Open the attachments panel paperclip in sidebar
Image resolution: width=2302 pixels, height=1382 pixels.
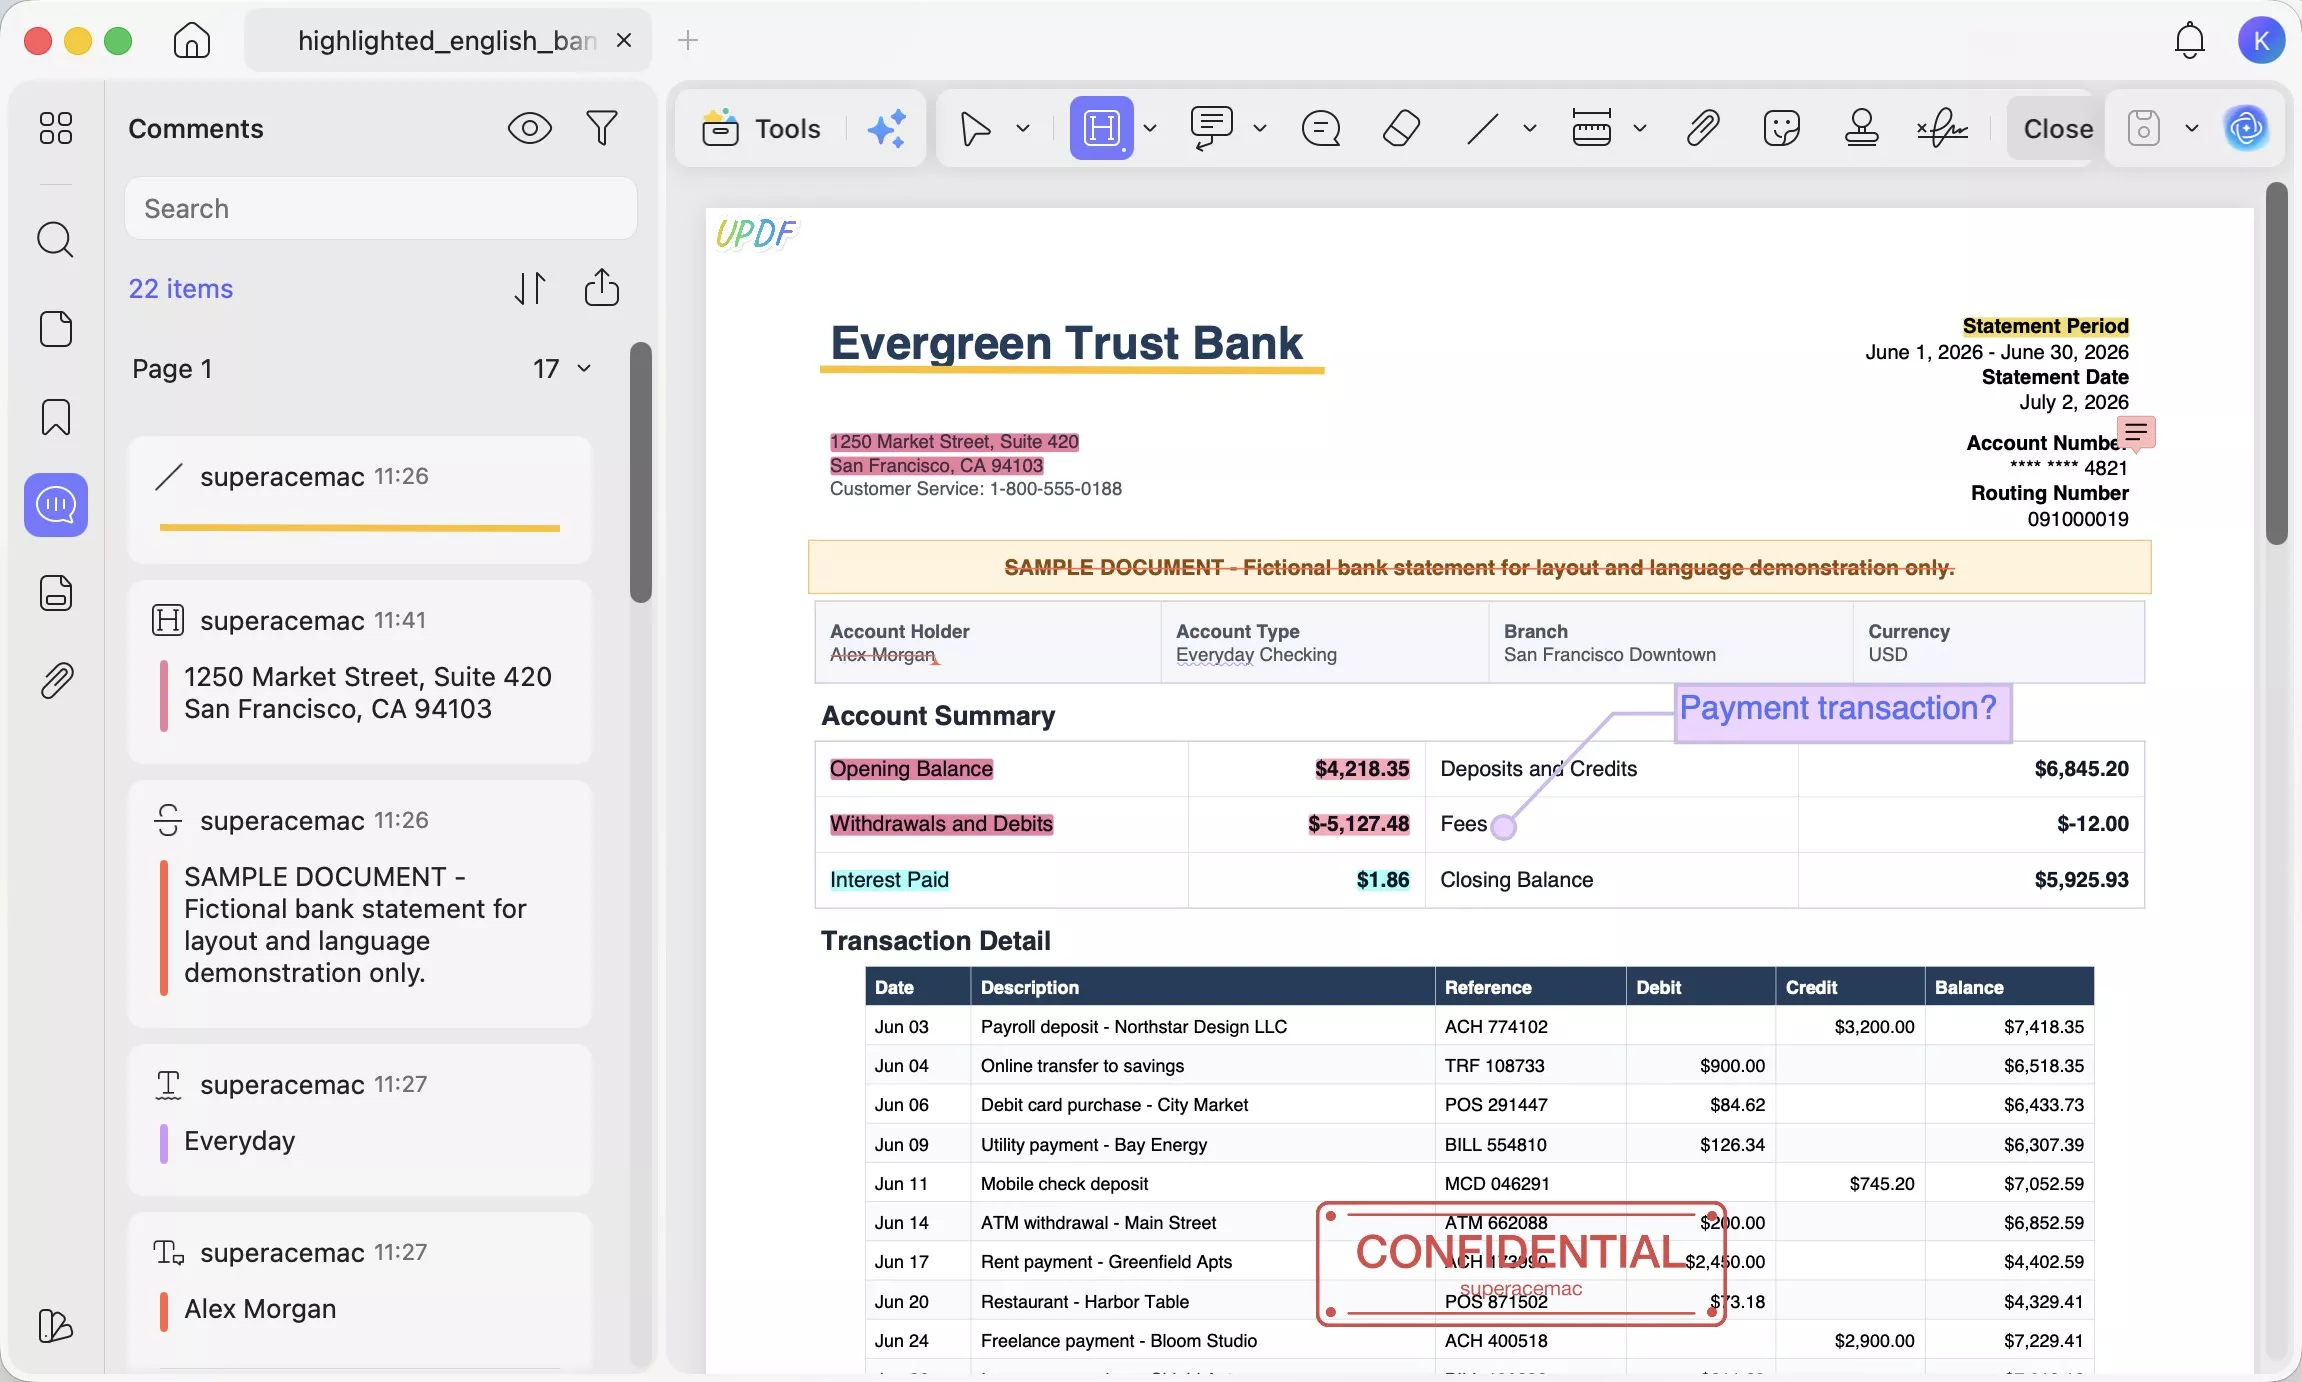[x=56, y=681]
